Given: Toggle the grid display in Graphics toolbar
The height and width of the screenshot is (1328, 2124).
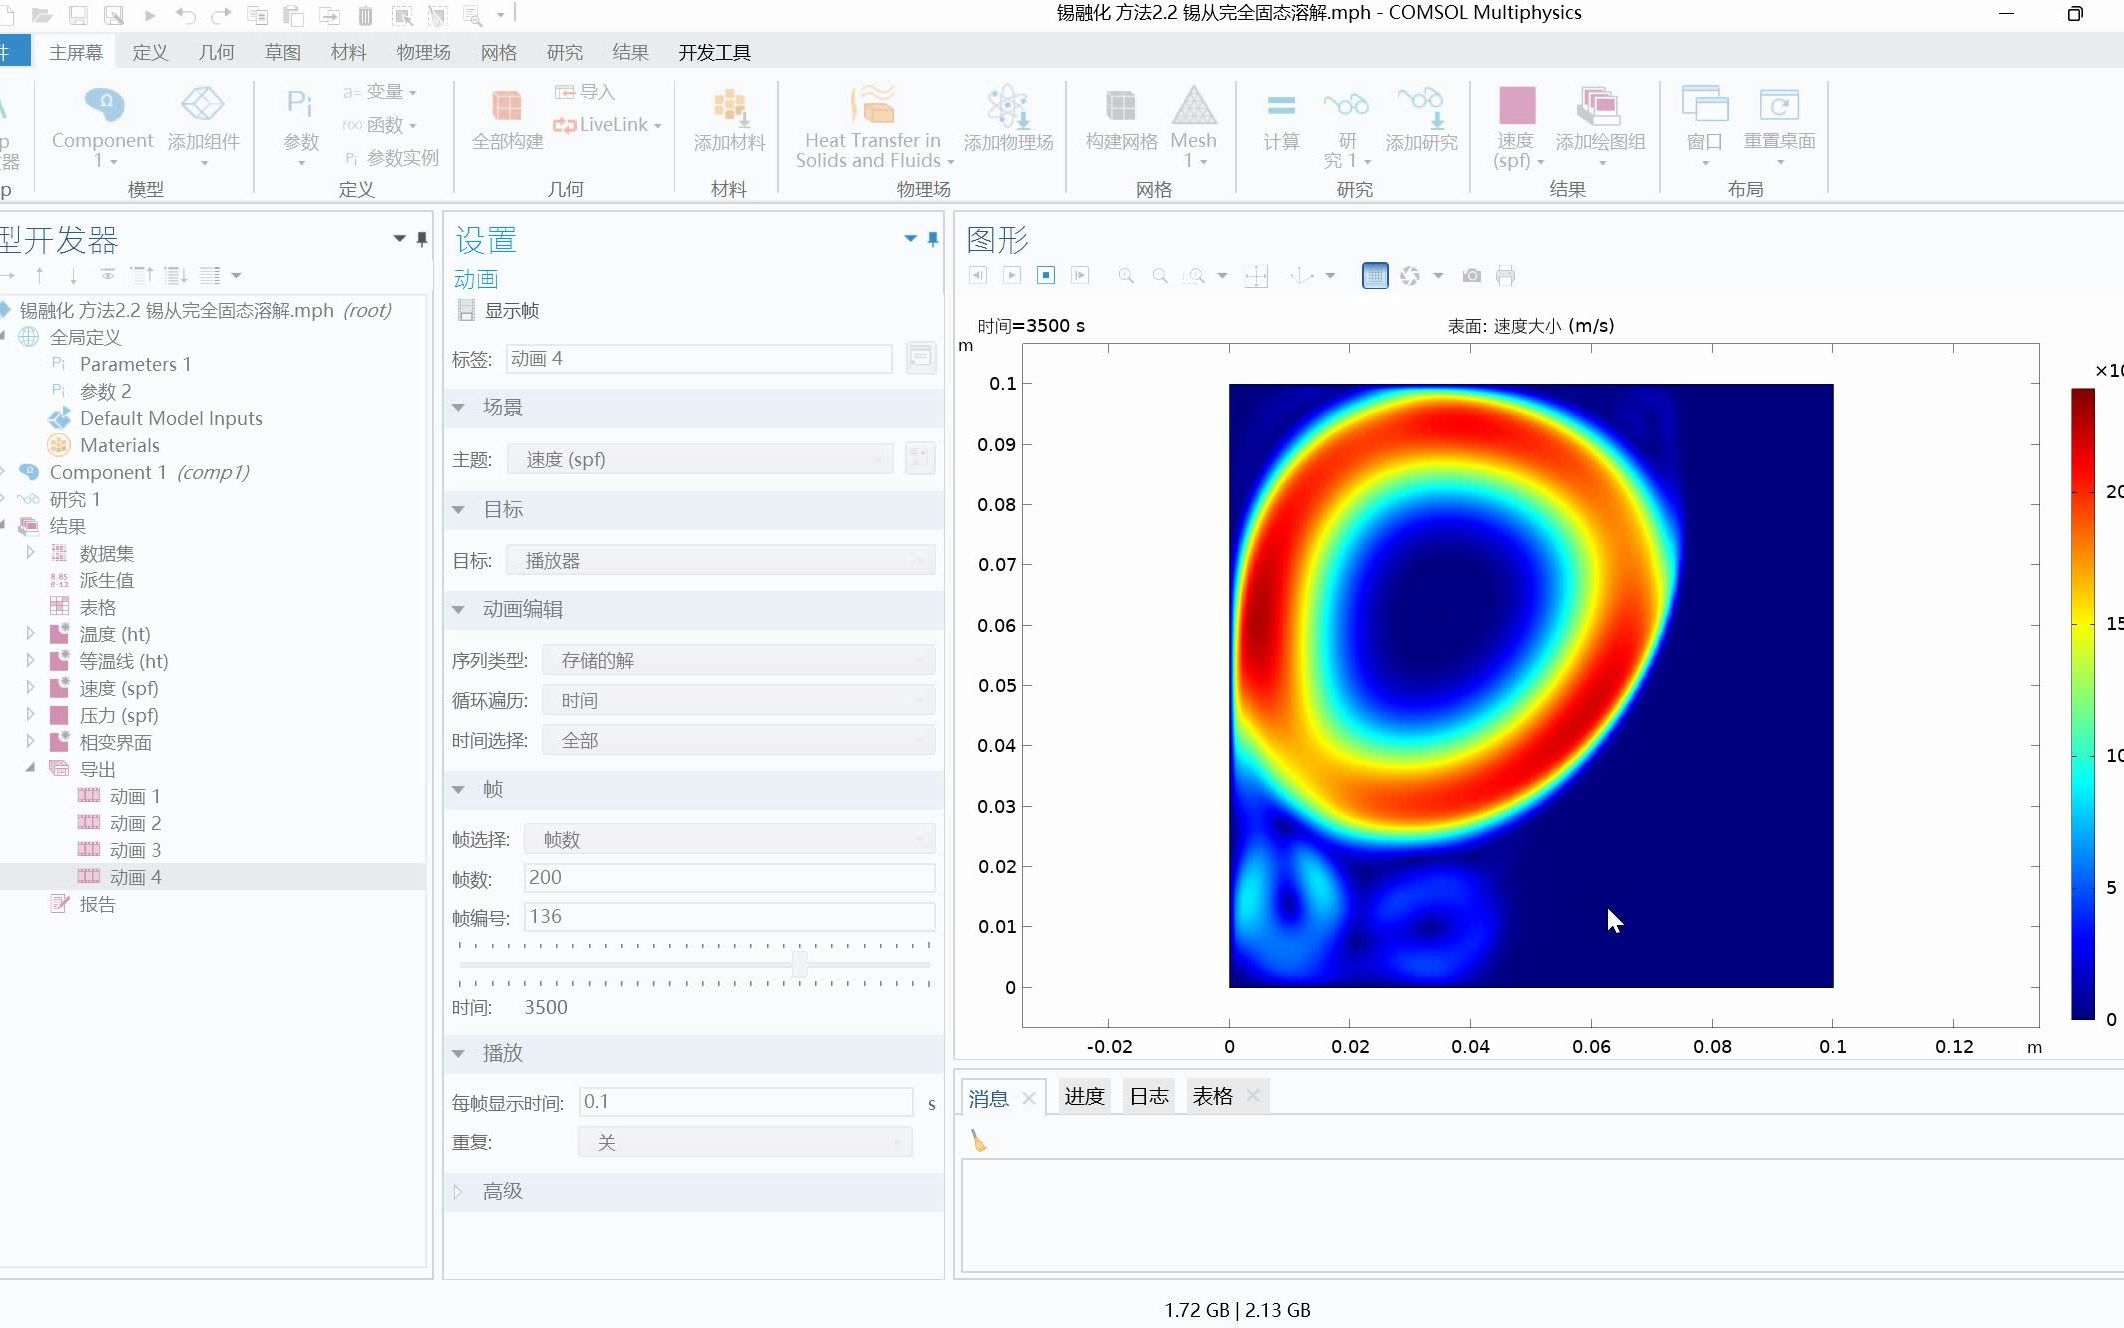Looking at the screenshot, I should (1375, 276).
